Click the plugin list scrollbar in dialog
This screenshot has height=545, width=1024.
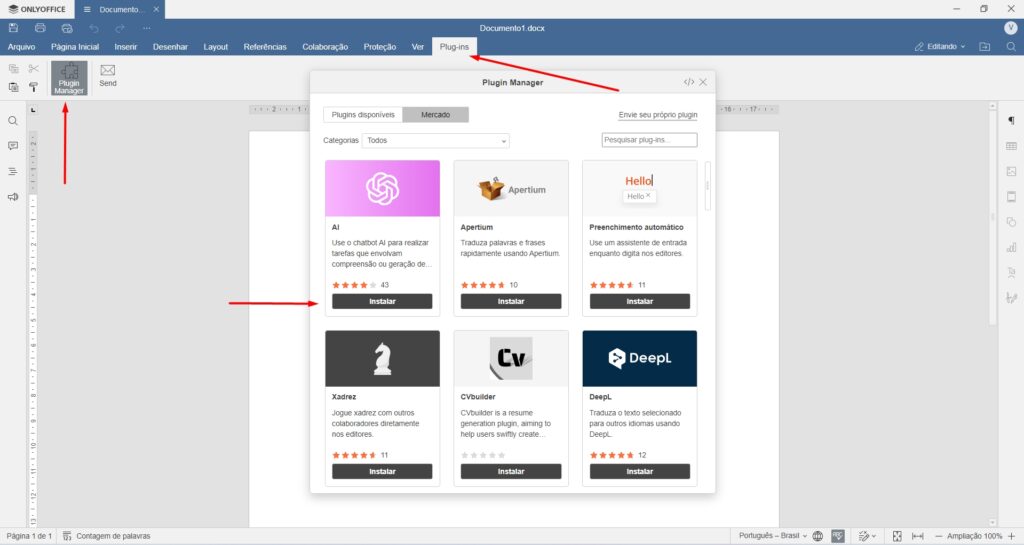(x=707, y=186)
